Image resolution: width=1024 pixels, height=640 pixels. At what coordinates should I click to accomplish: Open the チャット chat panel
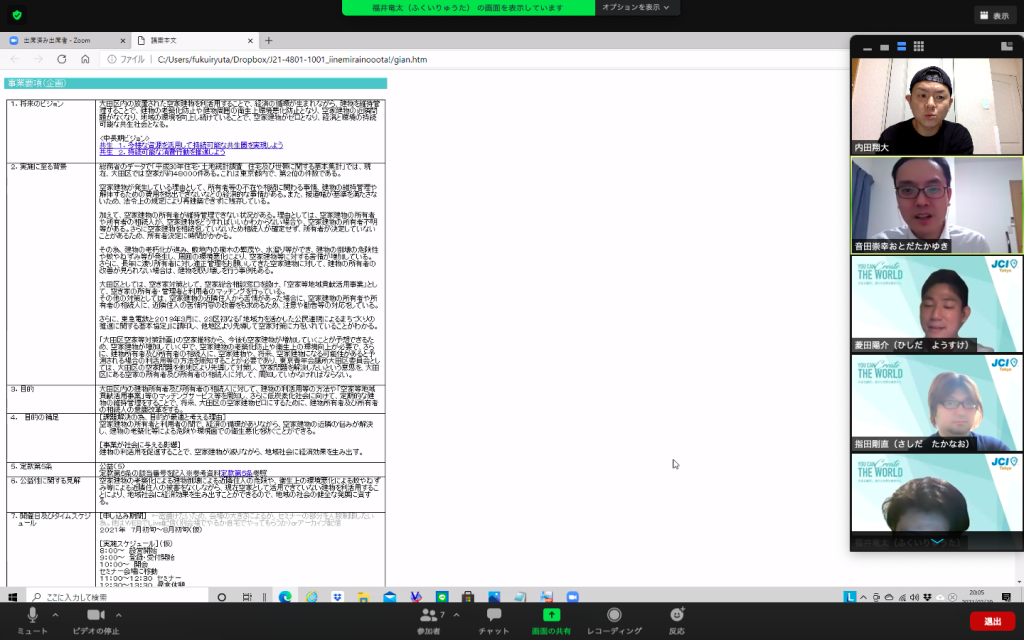[x=493, y=618]
